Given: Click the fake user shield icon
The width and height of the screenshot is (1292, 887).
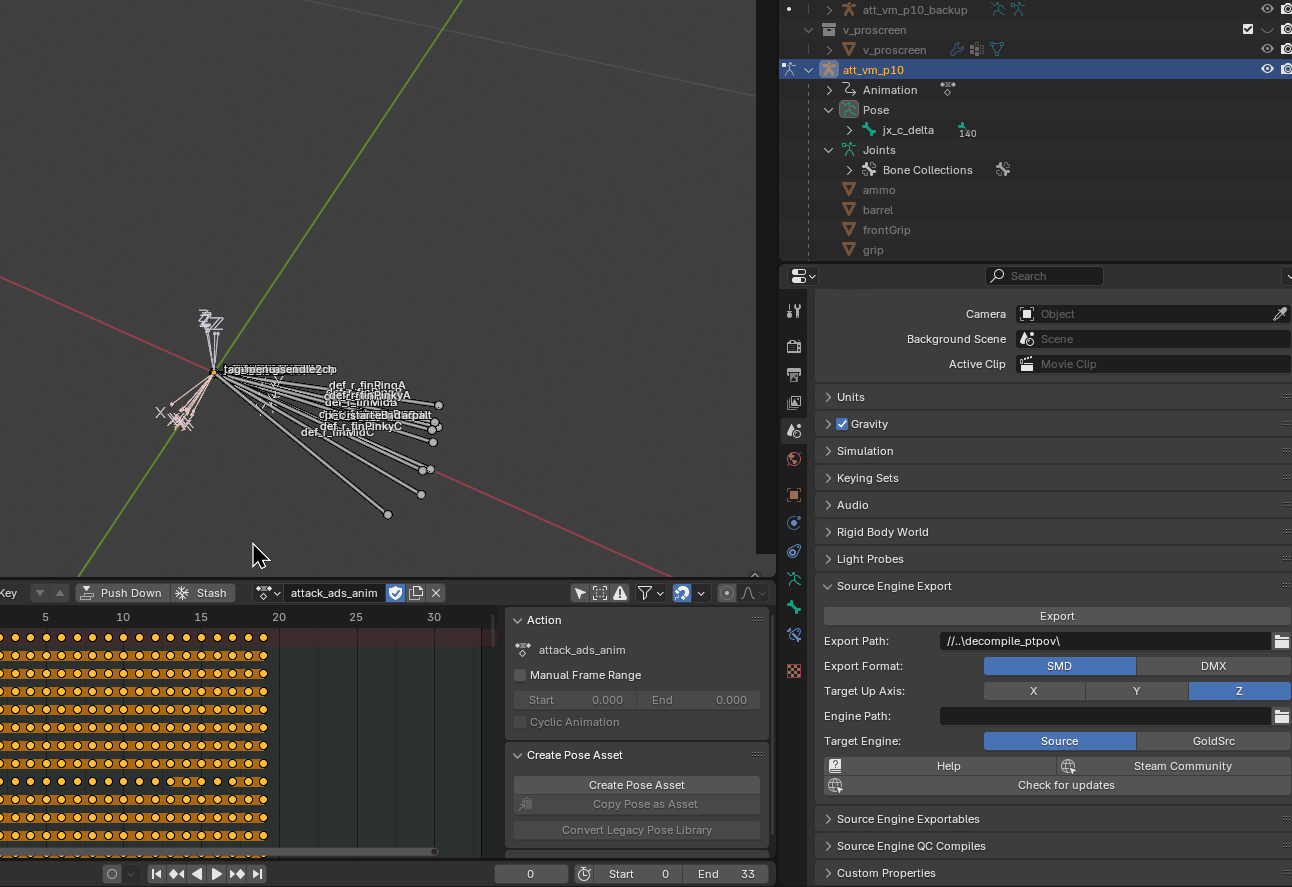Looking at the screenshot, I should (395, 593).
